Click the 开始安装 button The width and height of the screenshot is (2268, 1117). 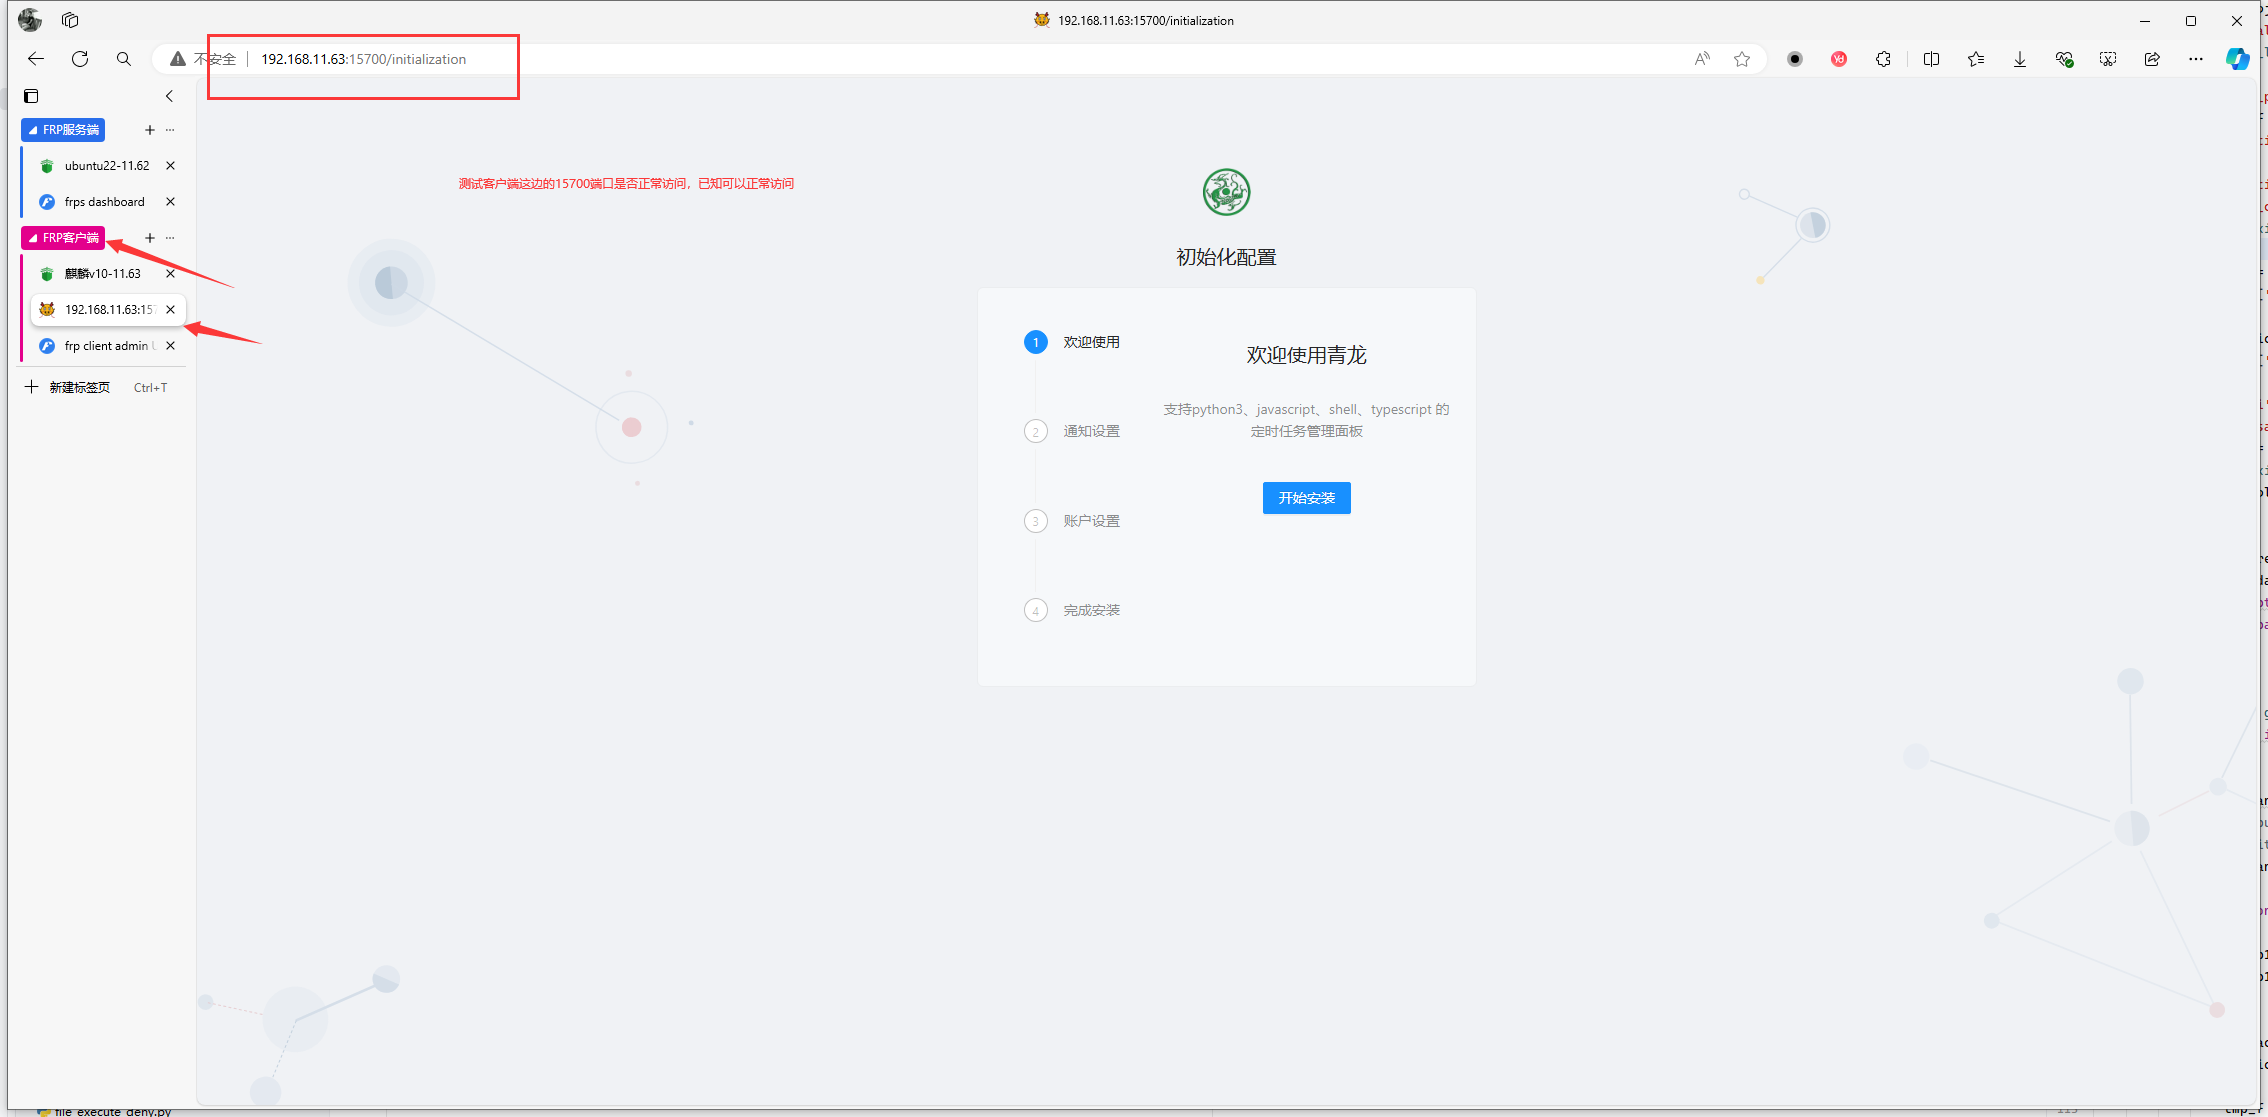tap(1306, 498)
